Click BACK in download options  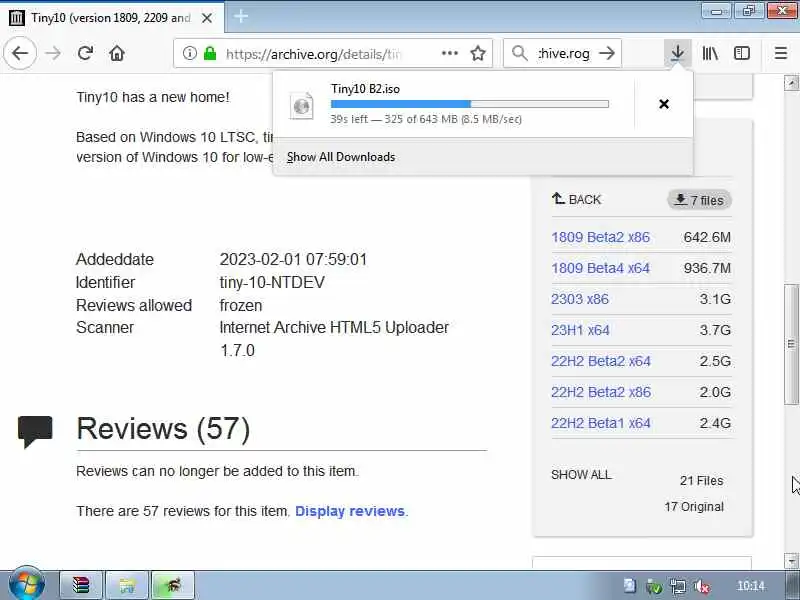577,199
